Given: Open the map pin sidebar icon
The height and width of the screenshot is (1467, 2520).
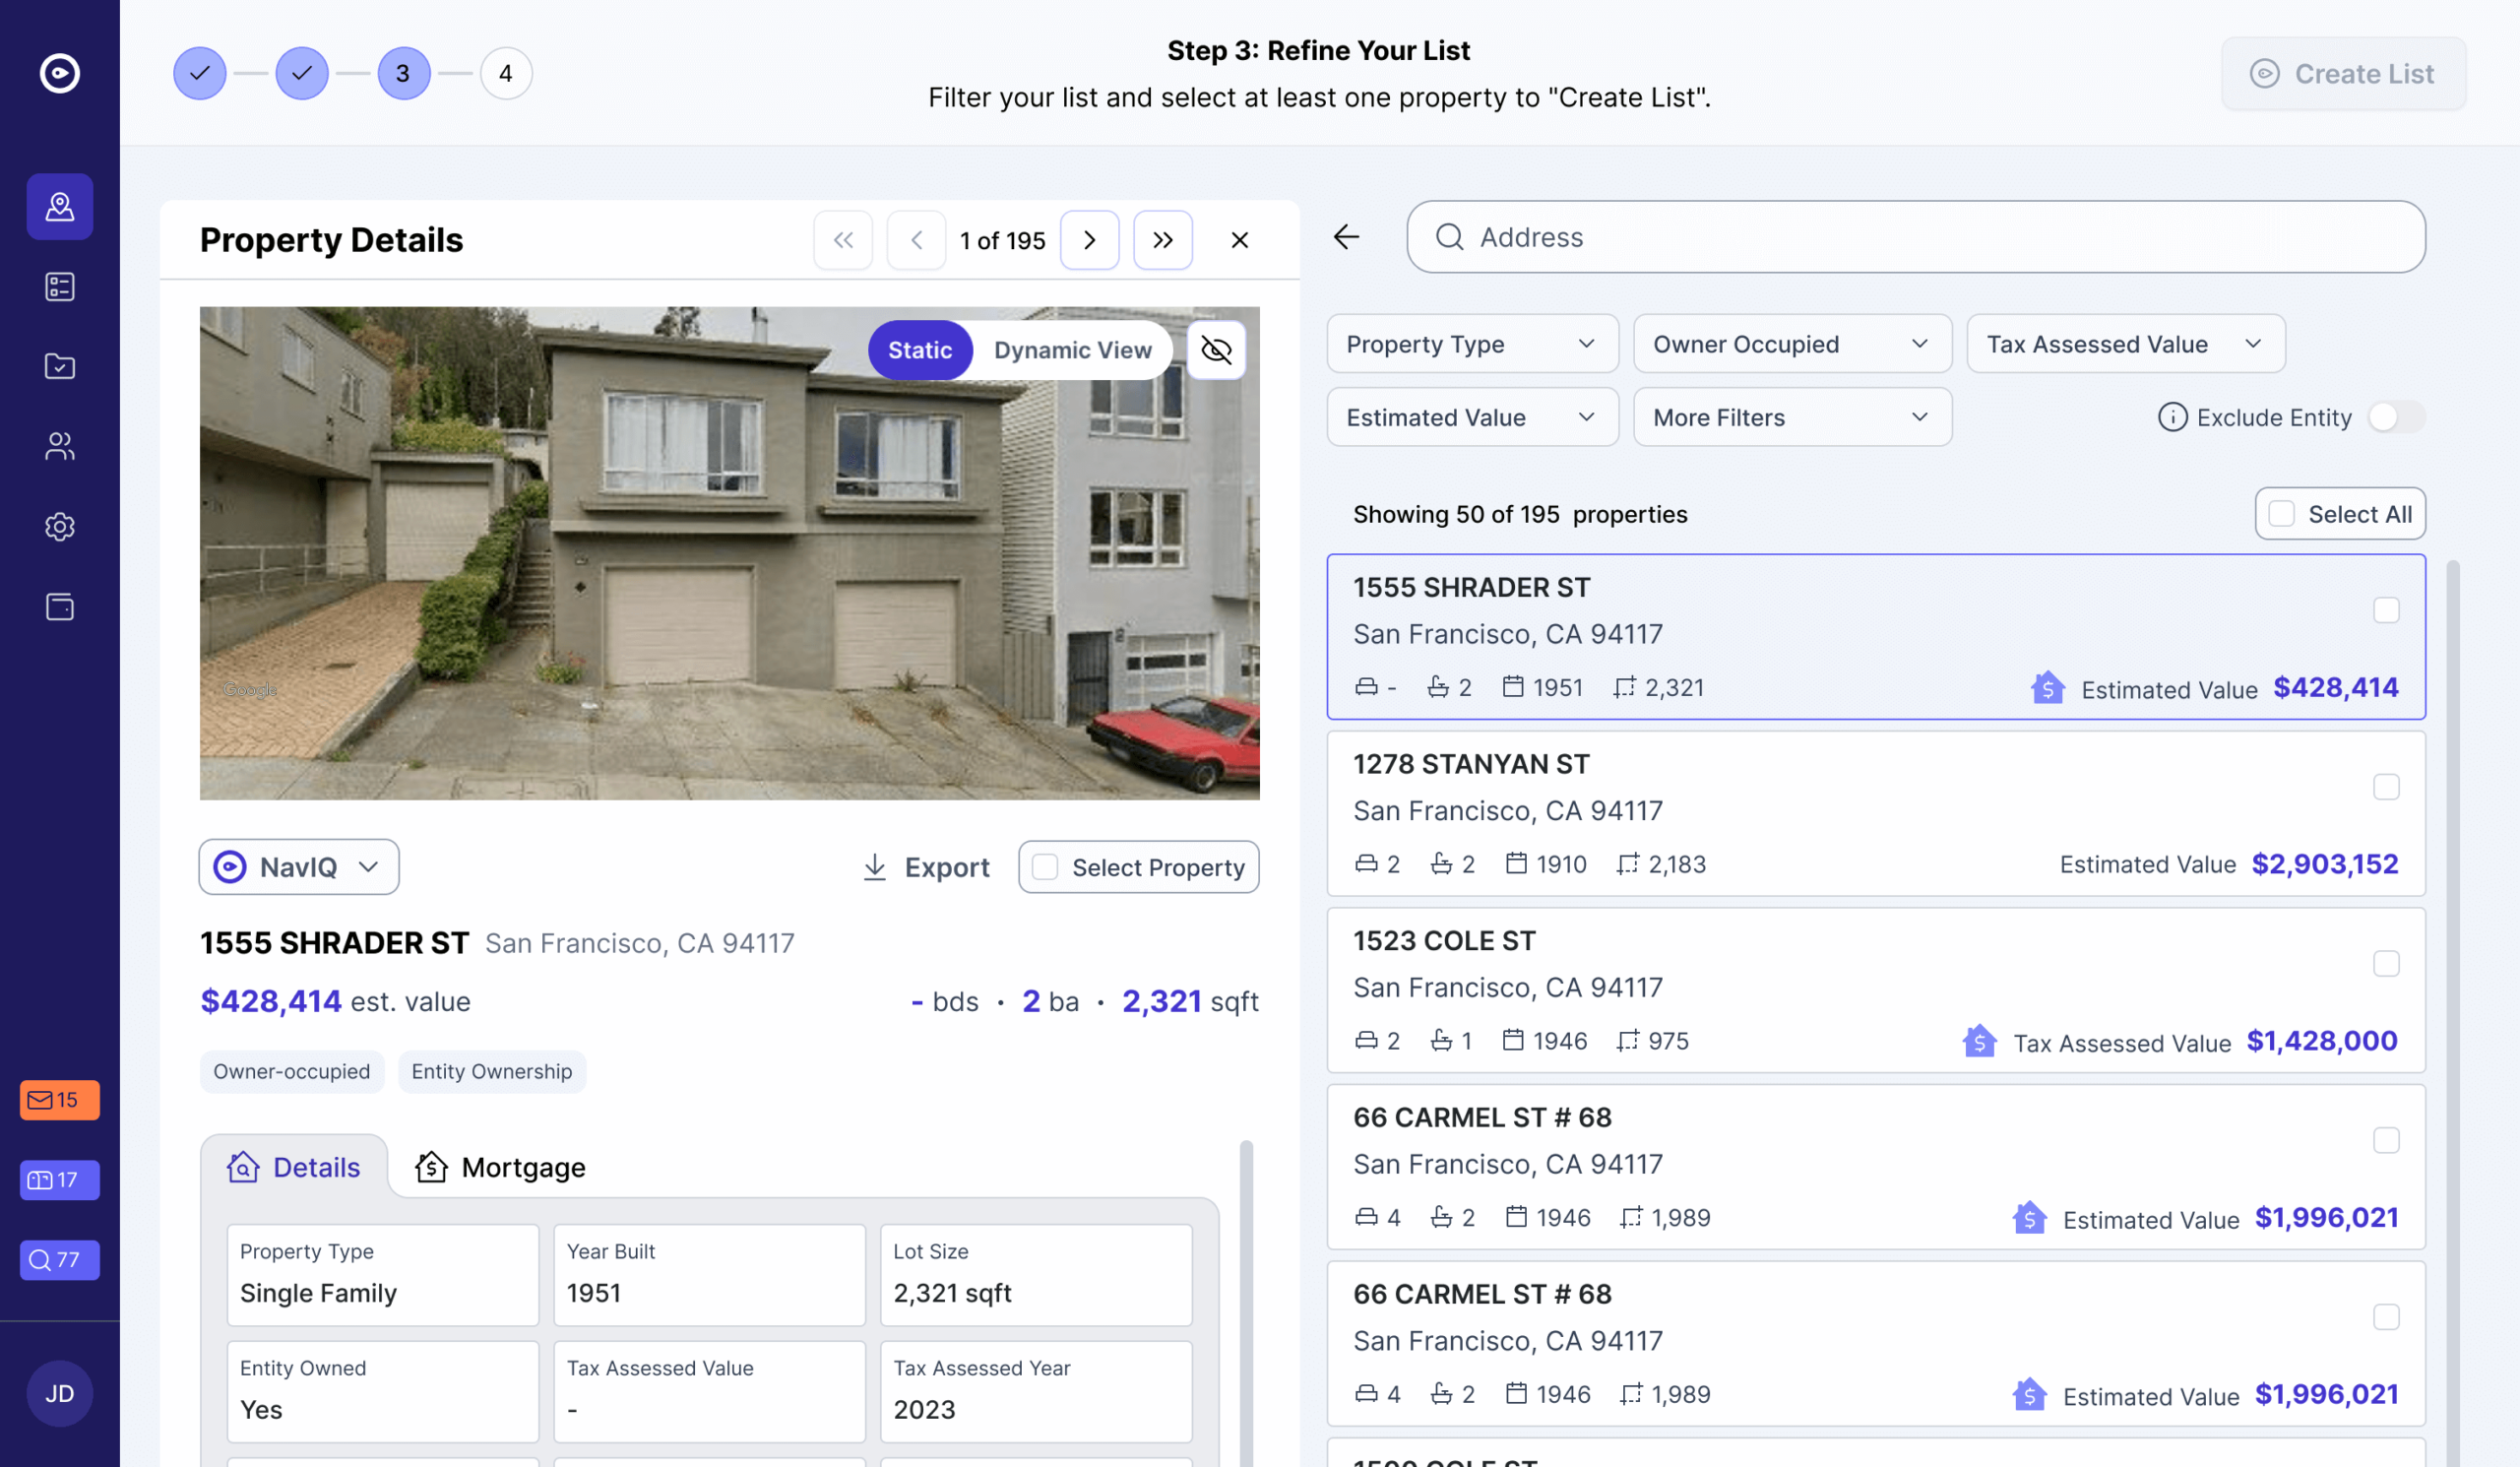Looking at the screenshot, I should tap(60, 207).
